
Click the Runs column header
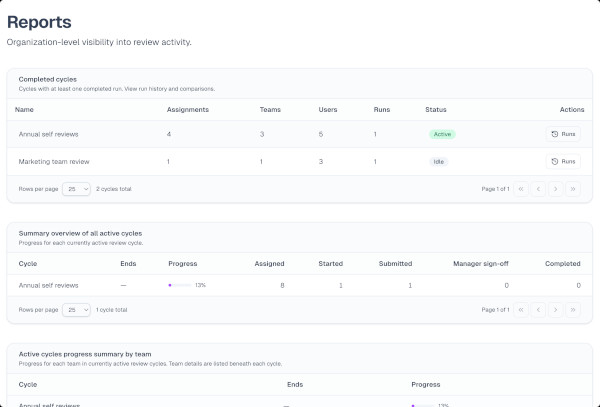[382, 109]
